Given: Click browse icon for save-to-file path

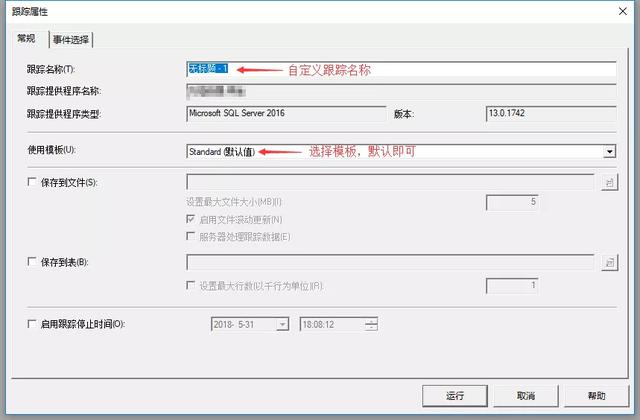Looking at the screenshot, I should 610,182.
